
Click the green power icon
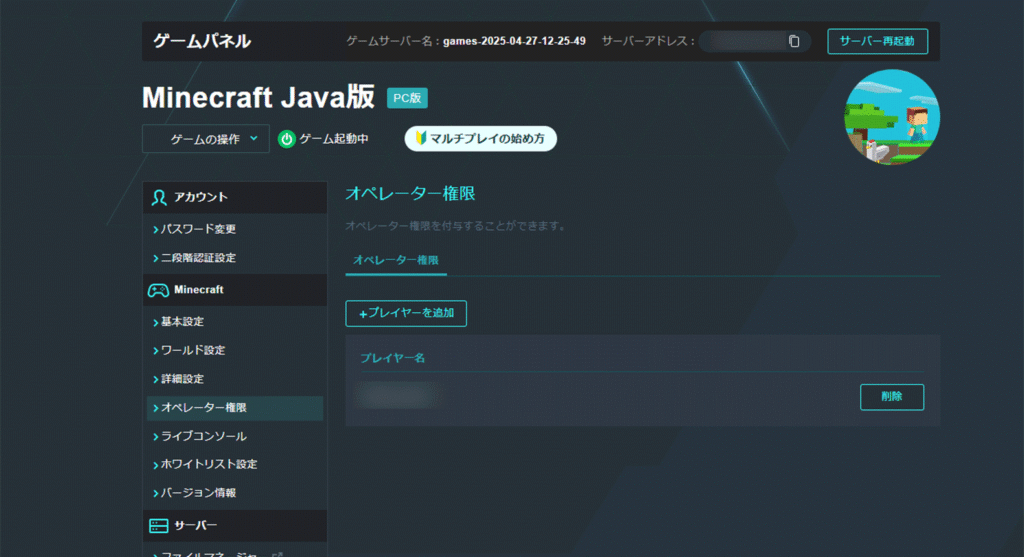click(x=287, y=139)
